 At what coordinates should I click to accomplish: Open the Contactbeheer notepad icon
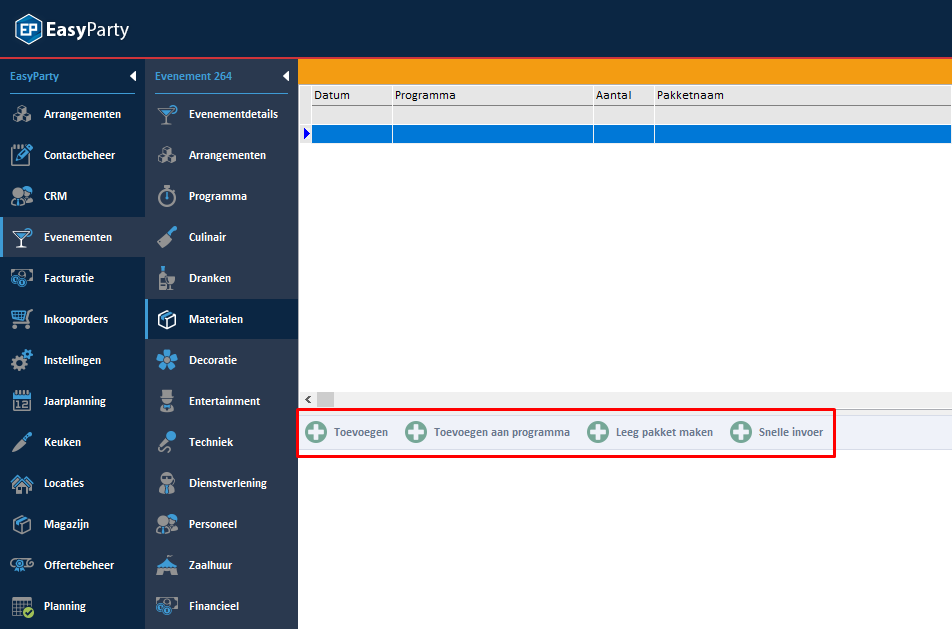pyautogui.click(x=22, y=155)
